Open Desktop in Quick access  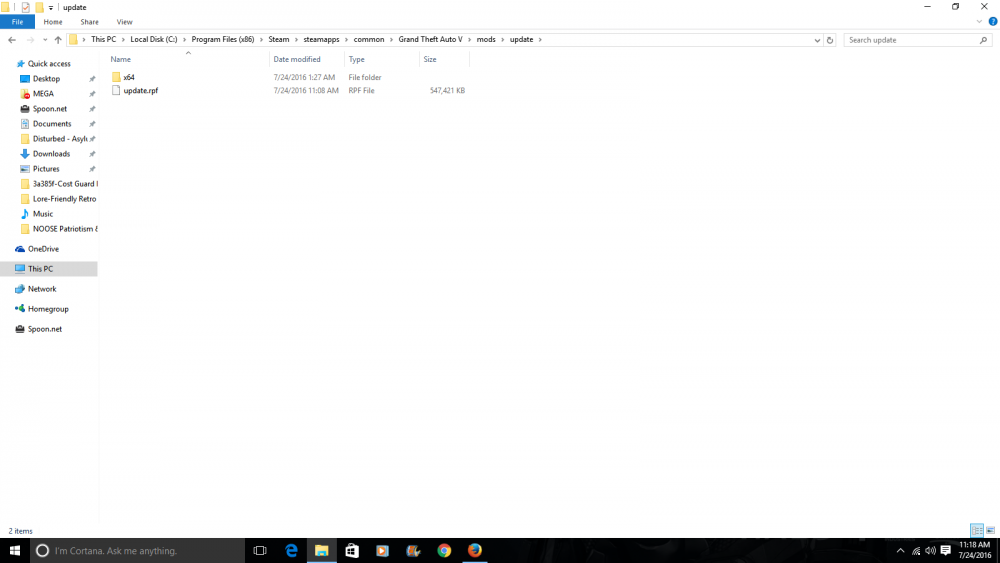tap(47, 79)
